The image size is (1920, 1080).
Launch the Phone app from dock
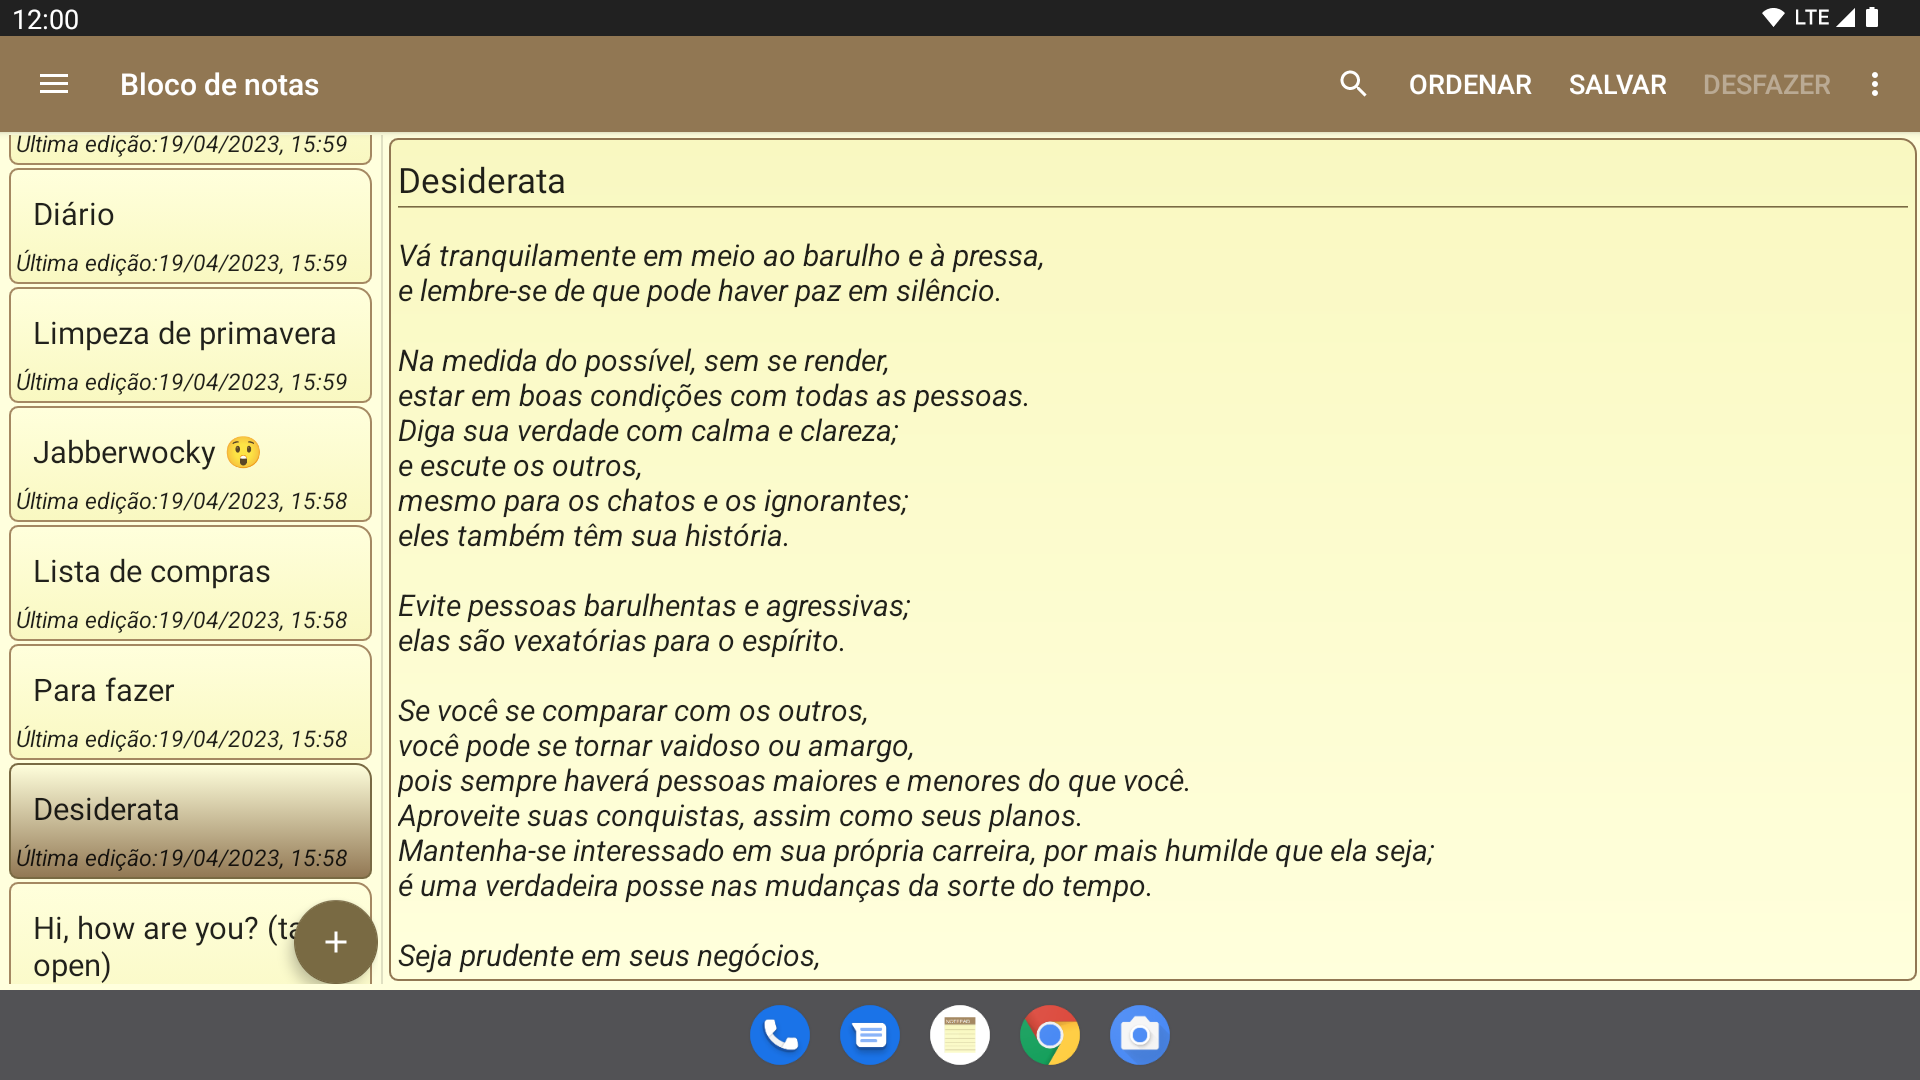pos(780,1035)
